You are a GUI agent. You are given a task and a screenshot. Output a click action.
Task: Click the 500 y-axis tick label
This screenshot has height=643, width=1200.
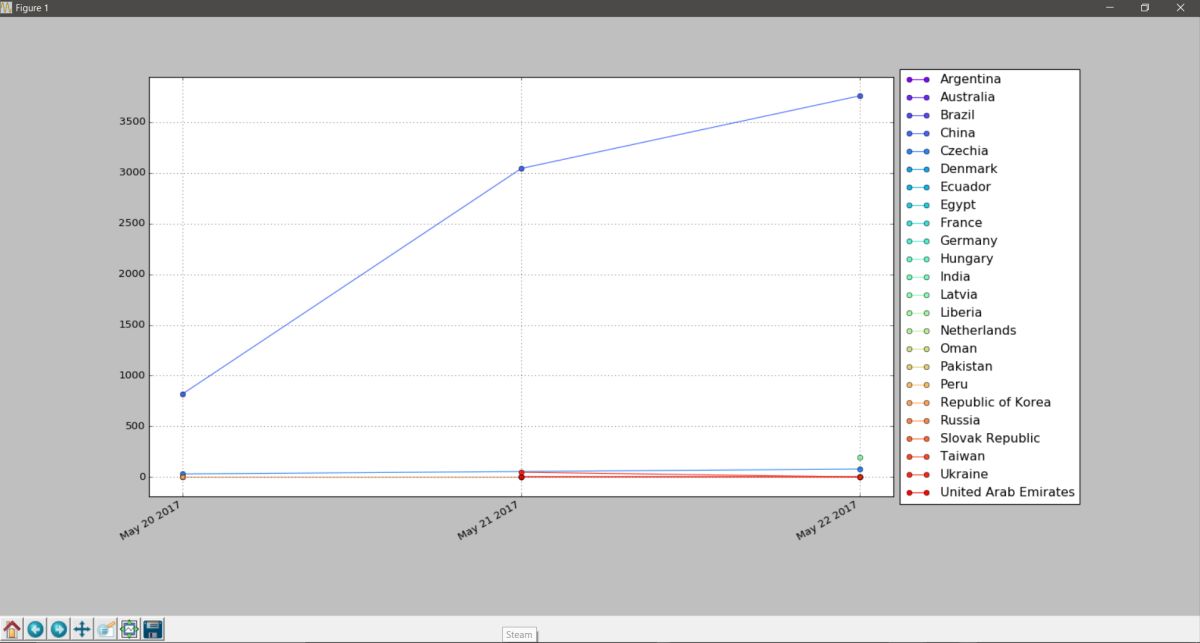133,427
